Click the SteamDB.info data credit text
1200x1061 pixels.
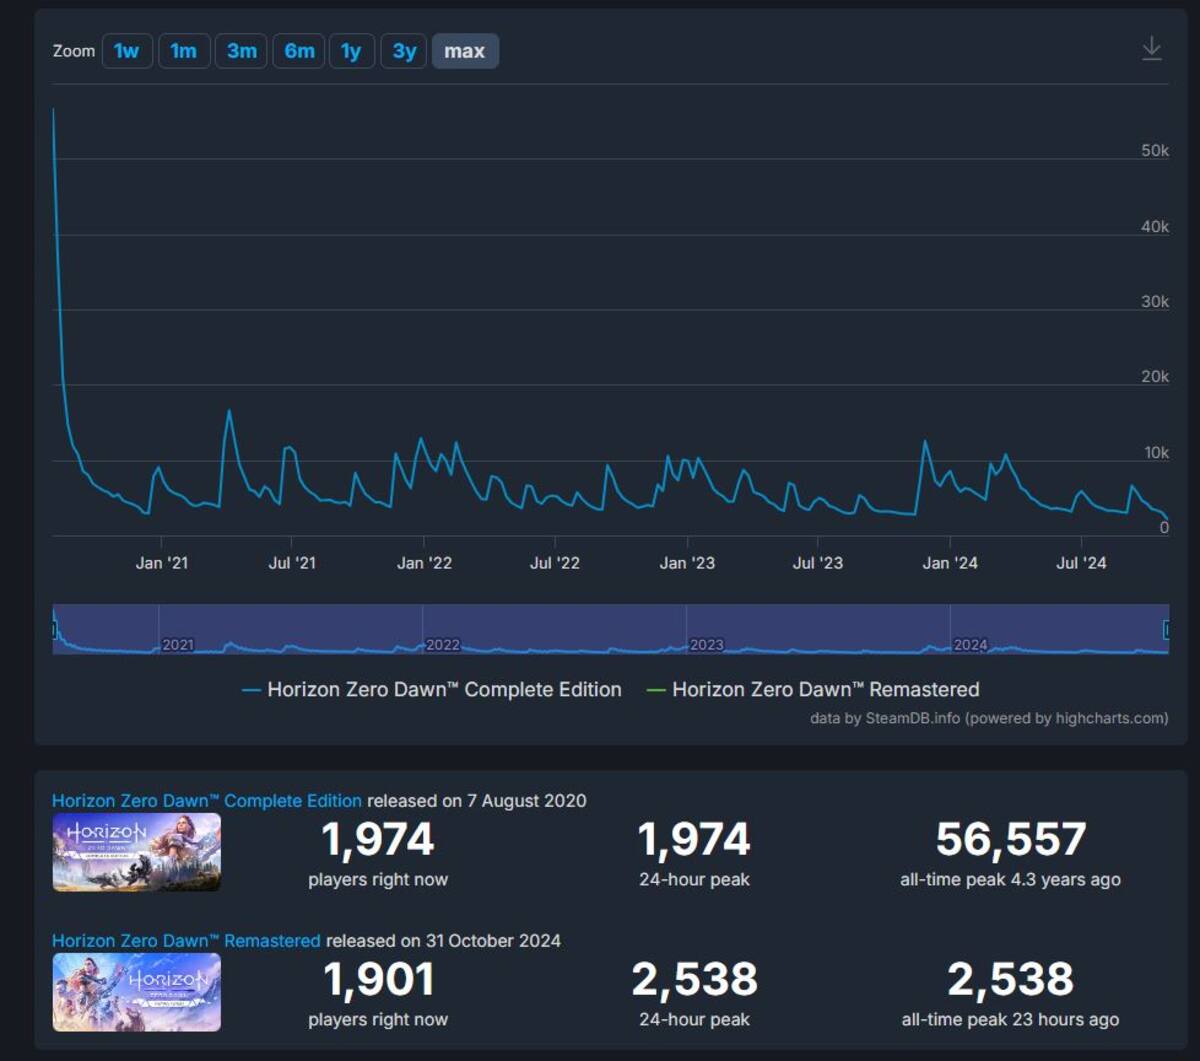click(988, 718)
